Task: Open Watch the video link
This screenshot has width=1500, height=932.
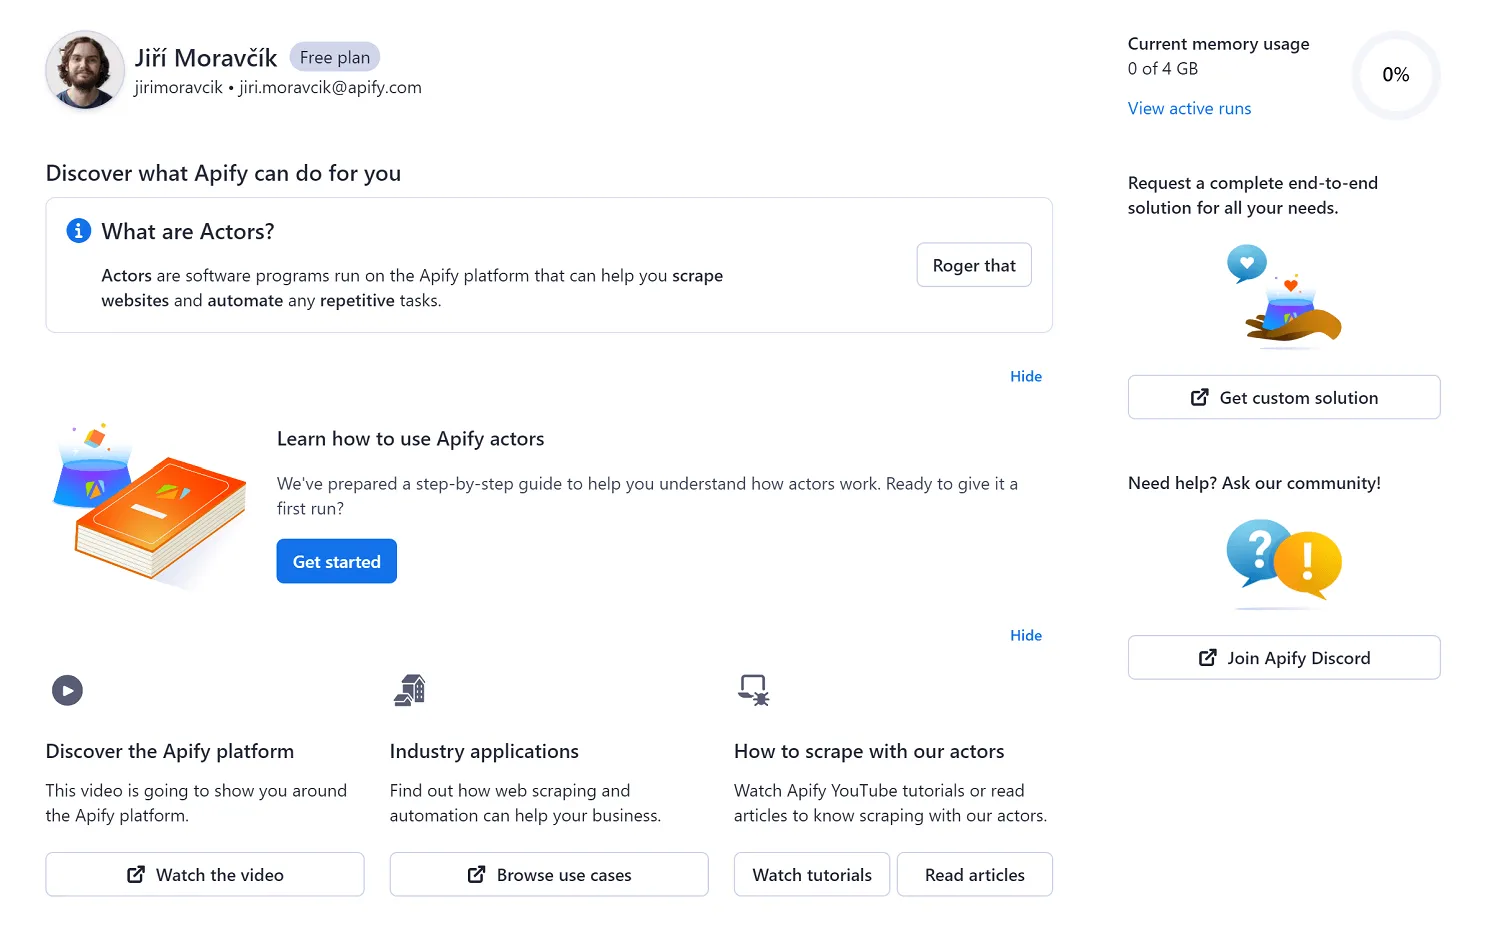Action: point(205,874)
